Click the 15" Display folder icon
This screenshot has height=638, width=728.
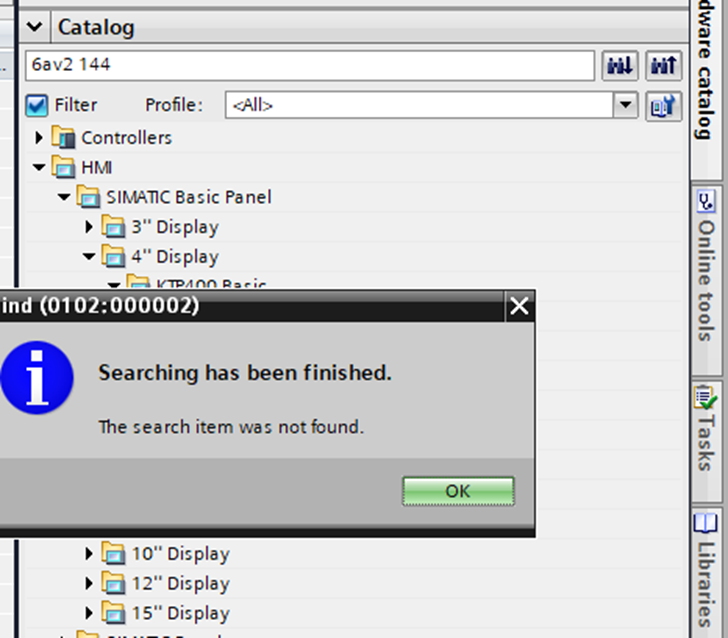click(x=113, y=613)
